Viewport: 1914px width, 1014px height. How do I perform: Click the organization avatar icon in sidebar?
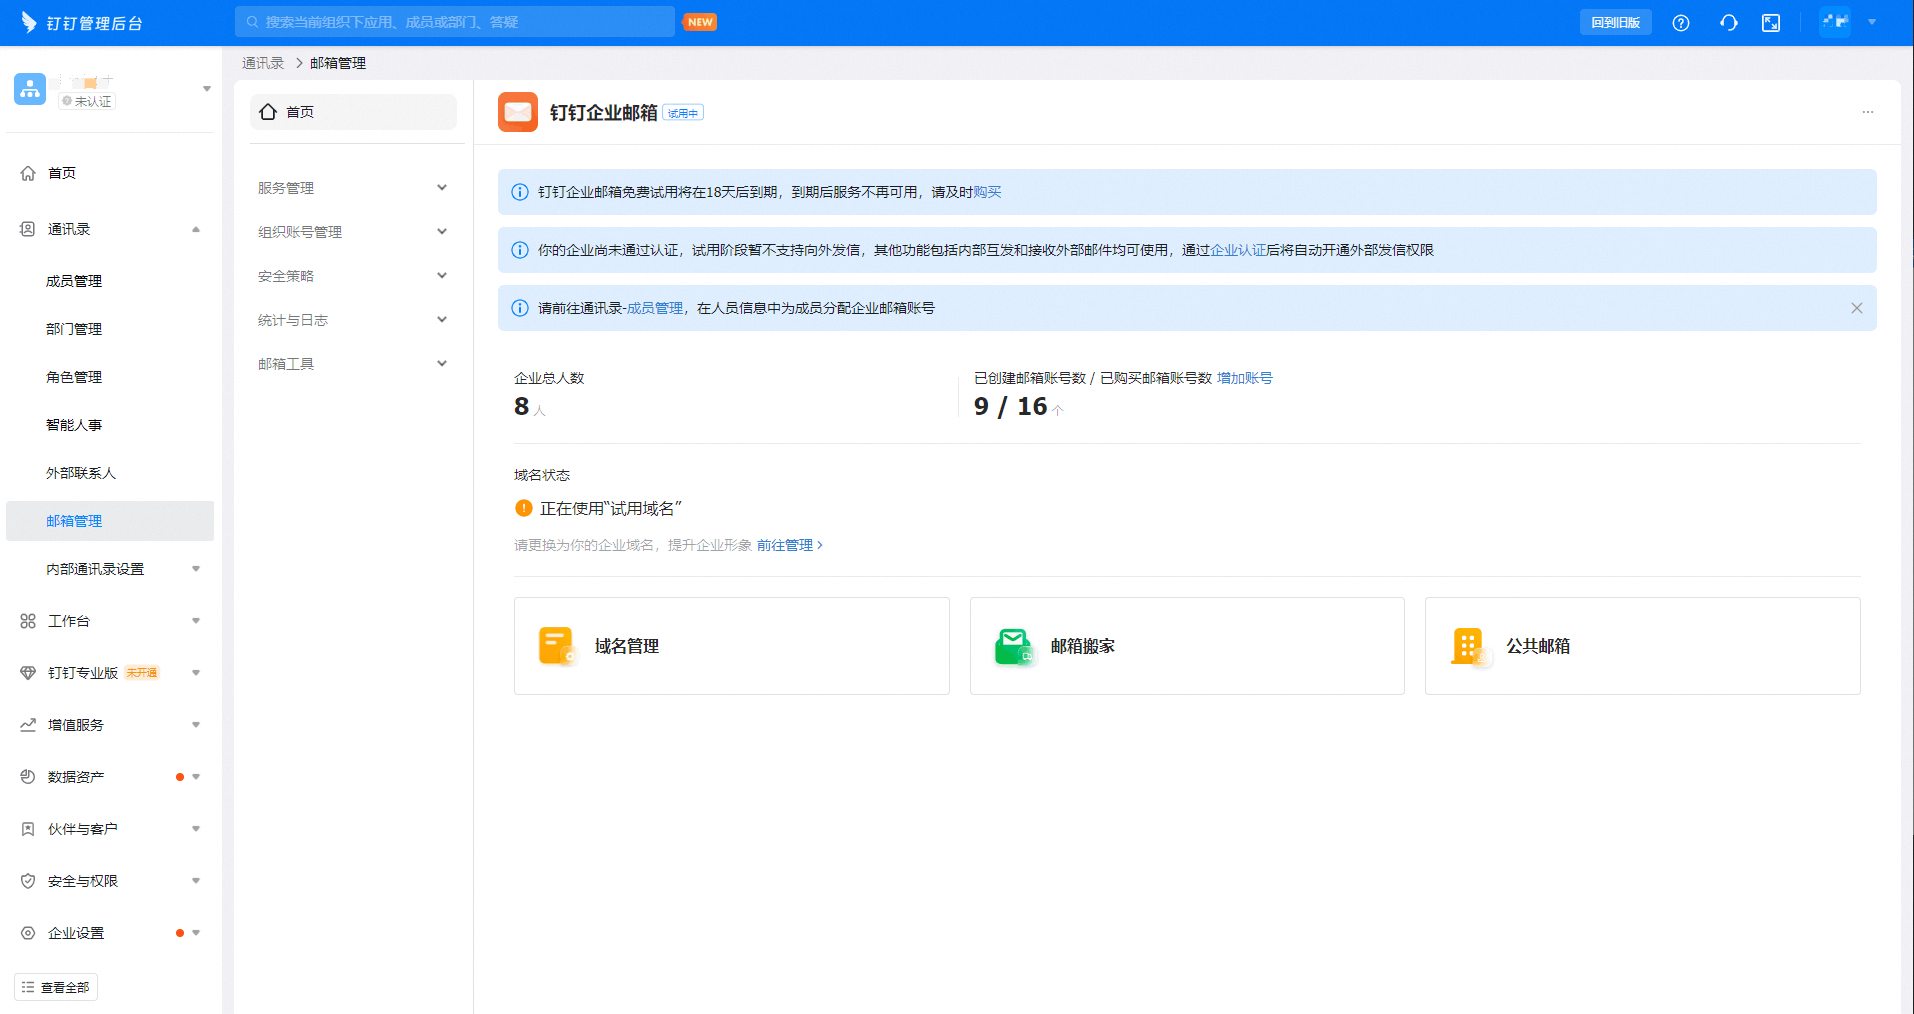pyautogui.click(x=30, y=89)
